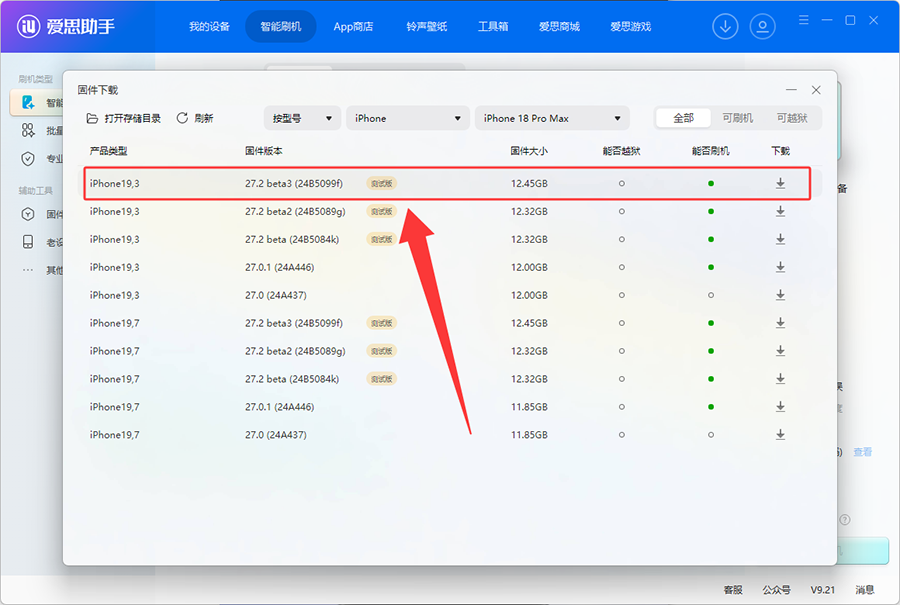
Task: Open 铃声壁纸 tab
Action: pyautogui.click(x=426, y=26)
